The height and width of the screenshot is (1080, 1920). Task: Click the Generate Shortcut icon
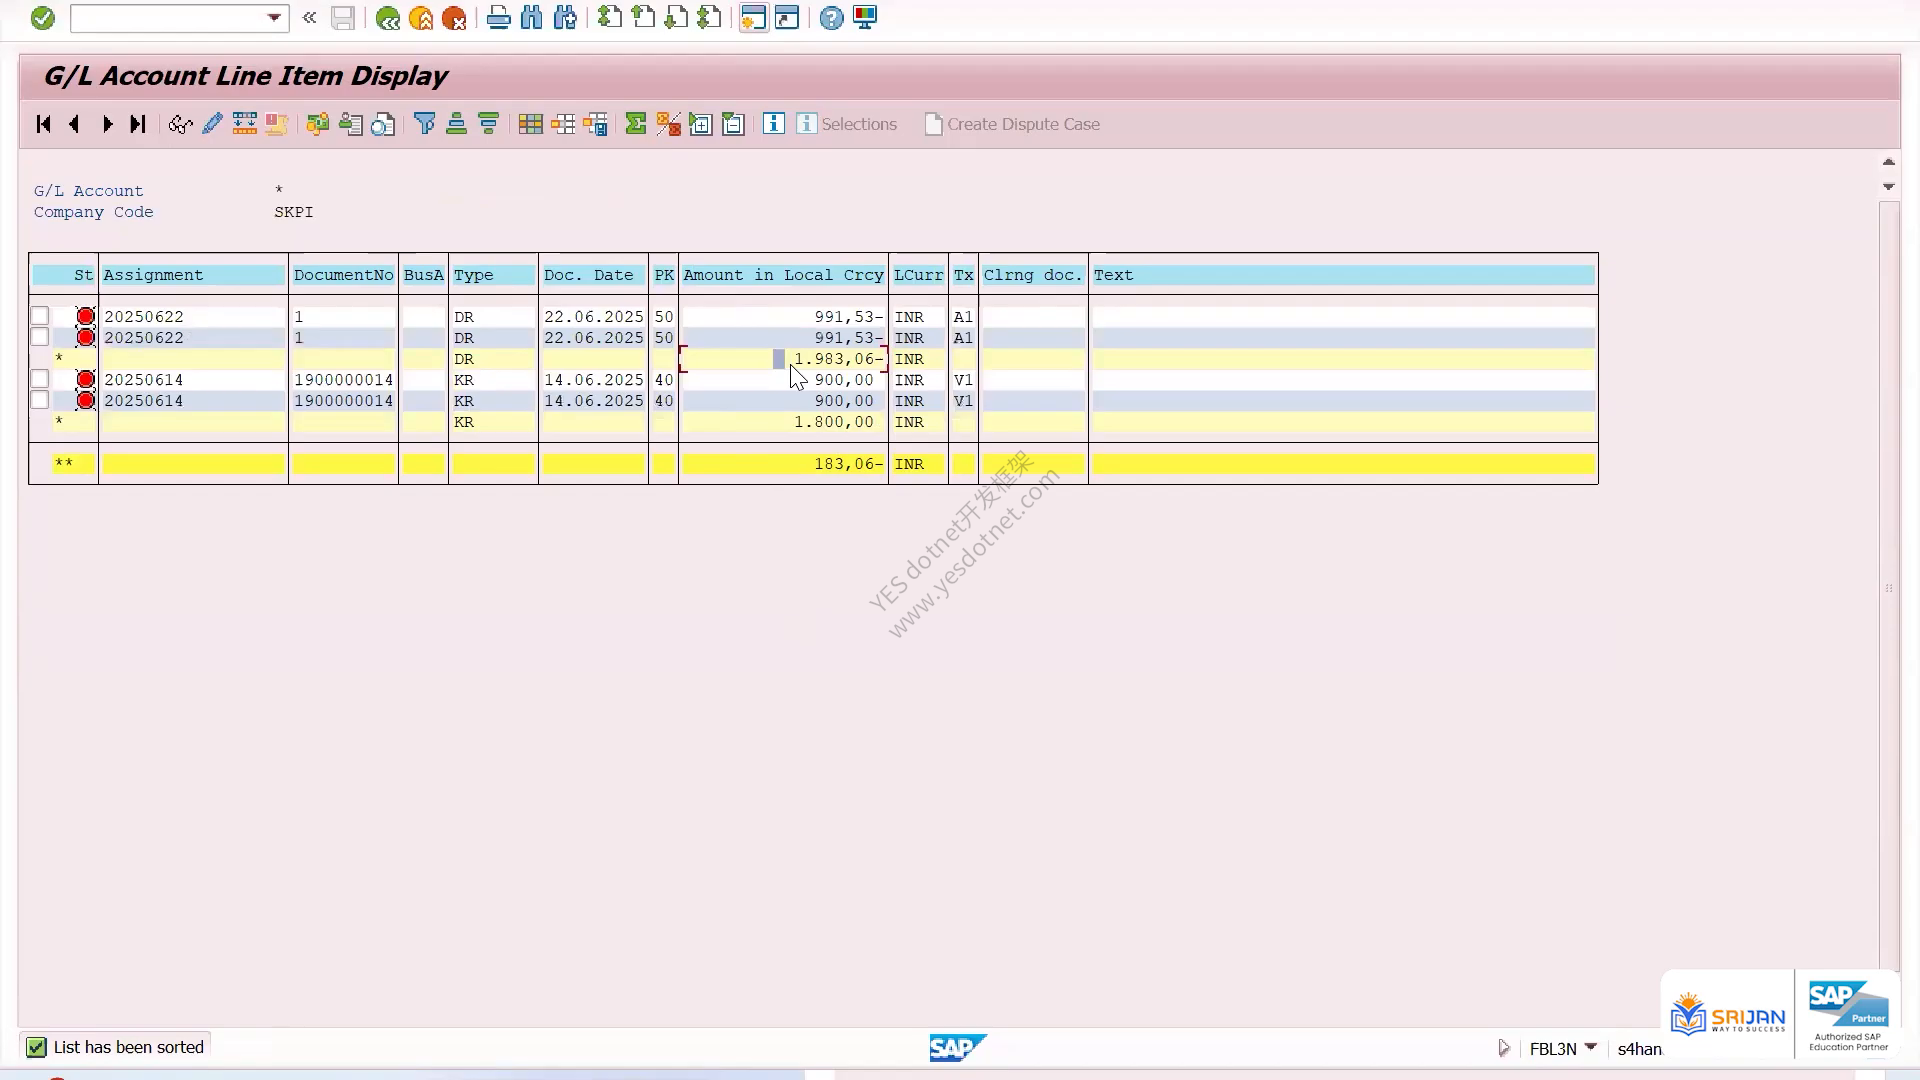[787, 18]
